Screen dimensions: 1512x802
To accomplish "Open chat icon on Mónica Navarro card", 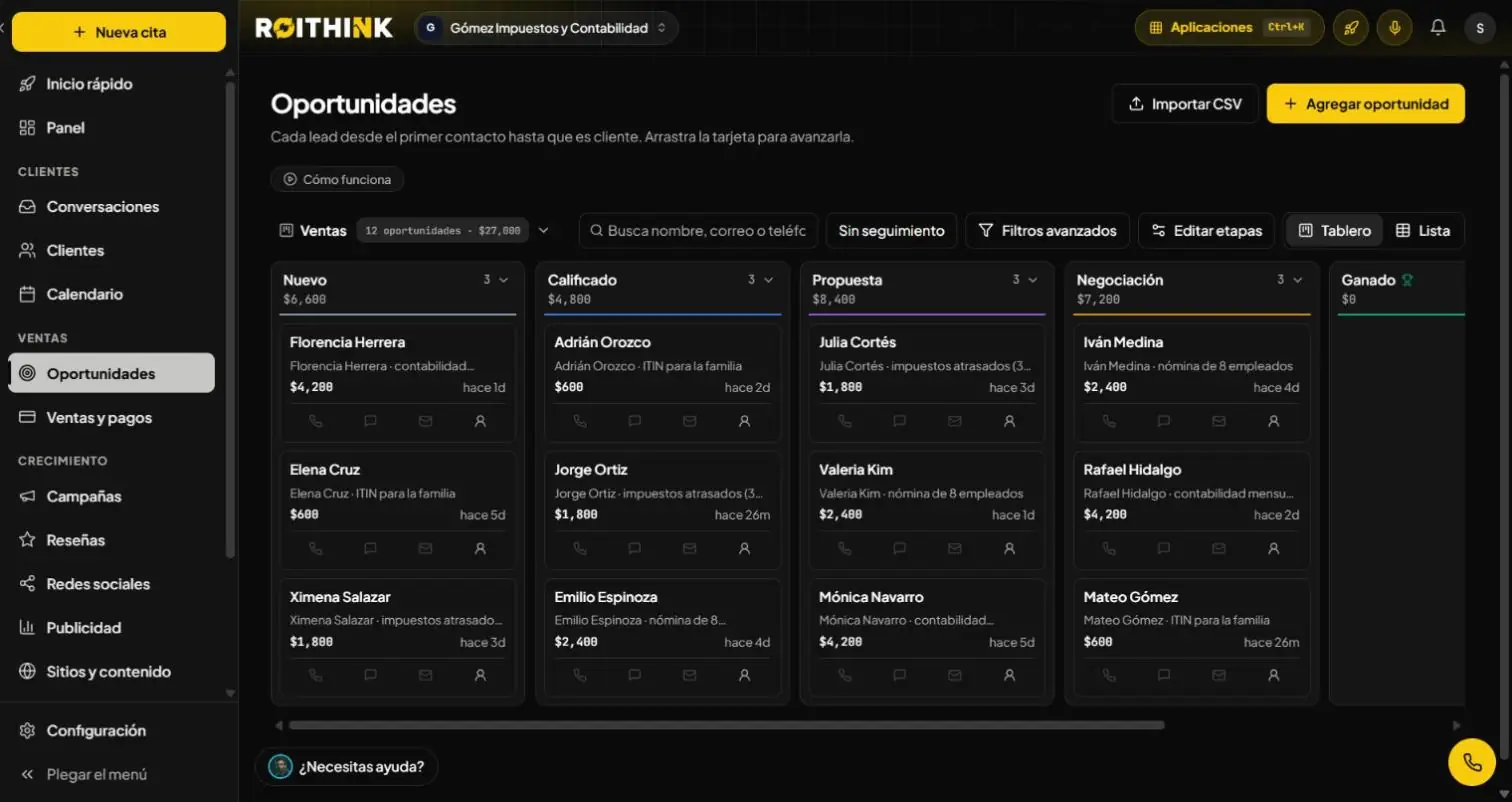I will 899,675.
